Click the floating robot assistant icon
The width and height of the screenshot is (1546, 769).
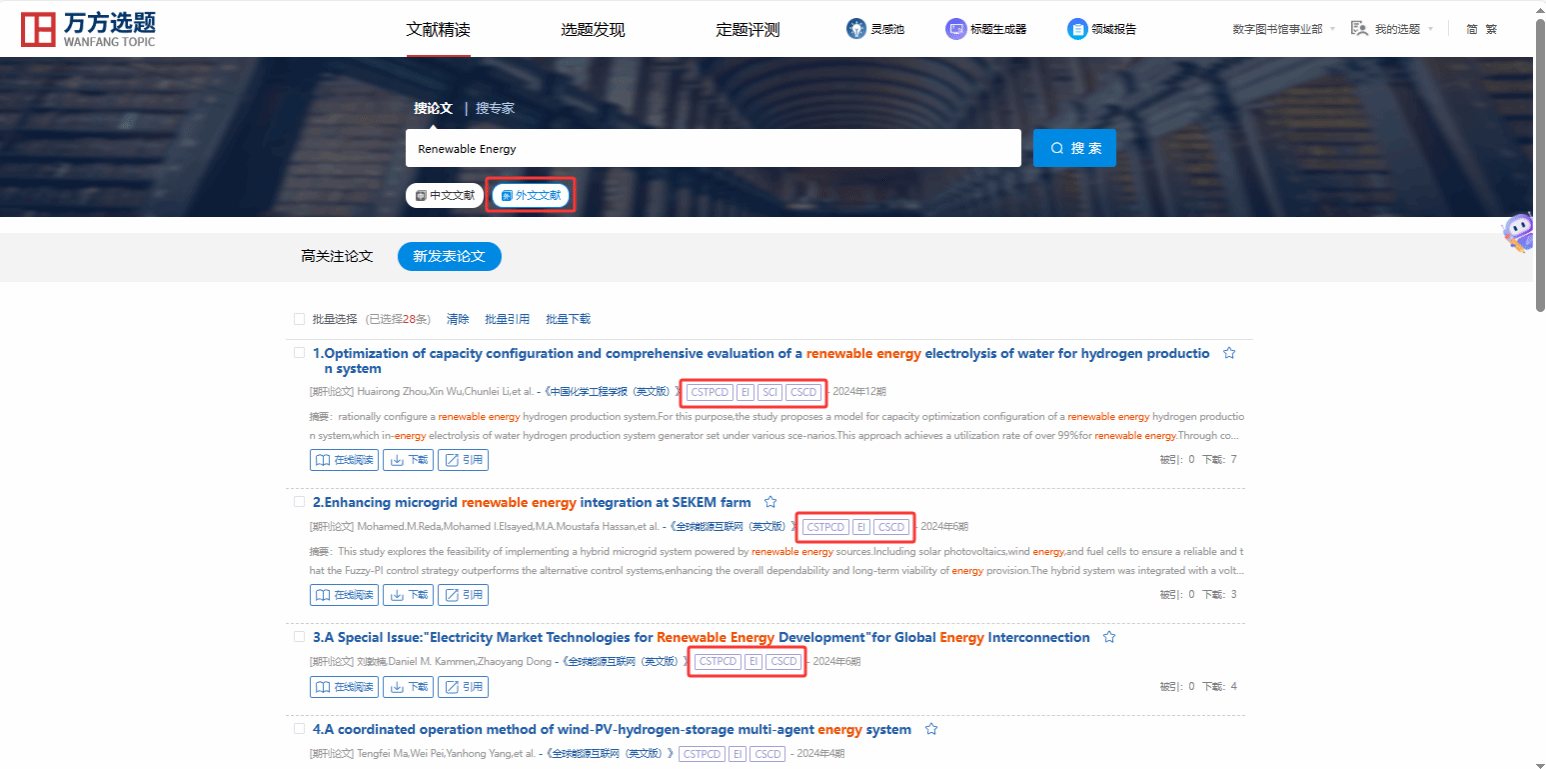tap(1518, 233)
